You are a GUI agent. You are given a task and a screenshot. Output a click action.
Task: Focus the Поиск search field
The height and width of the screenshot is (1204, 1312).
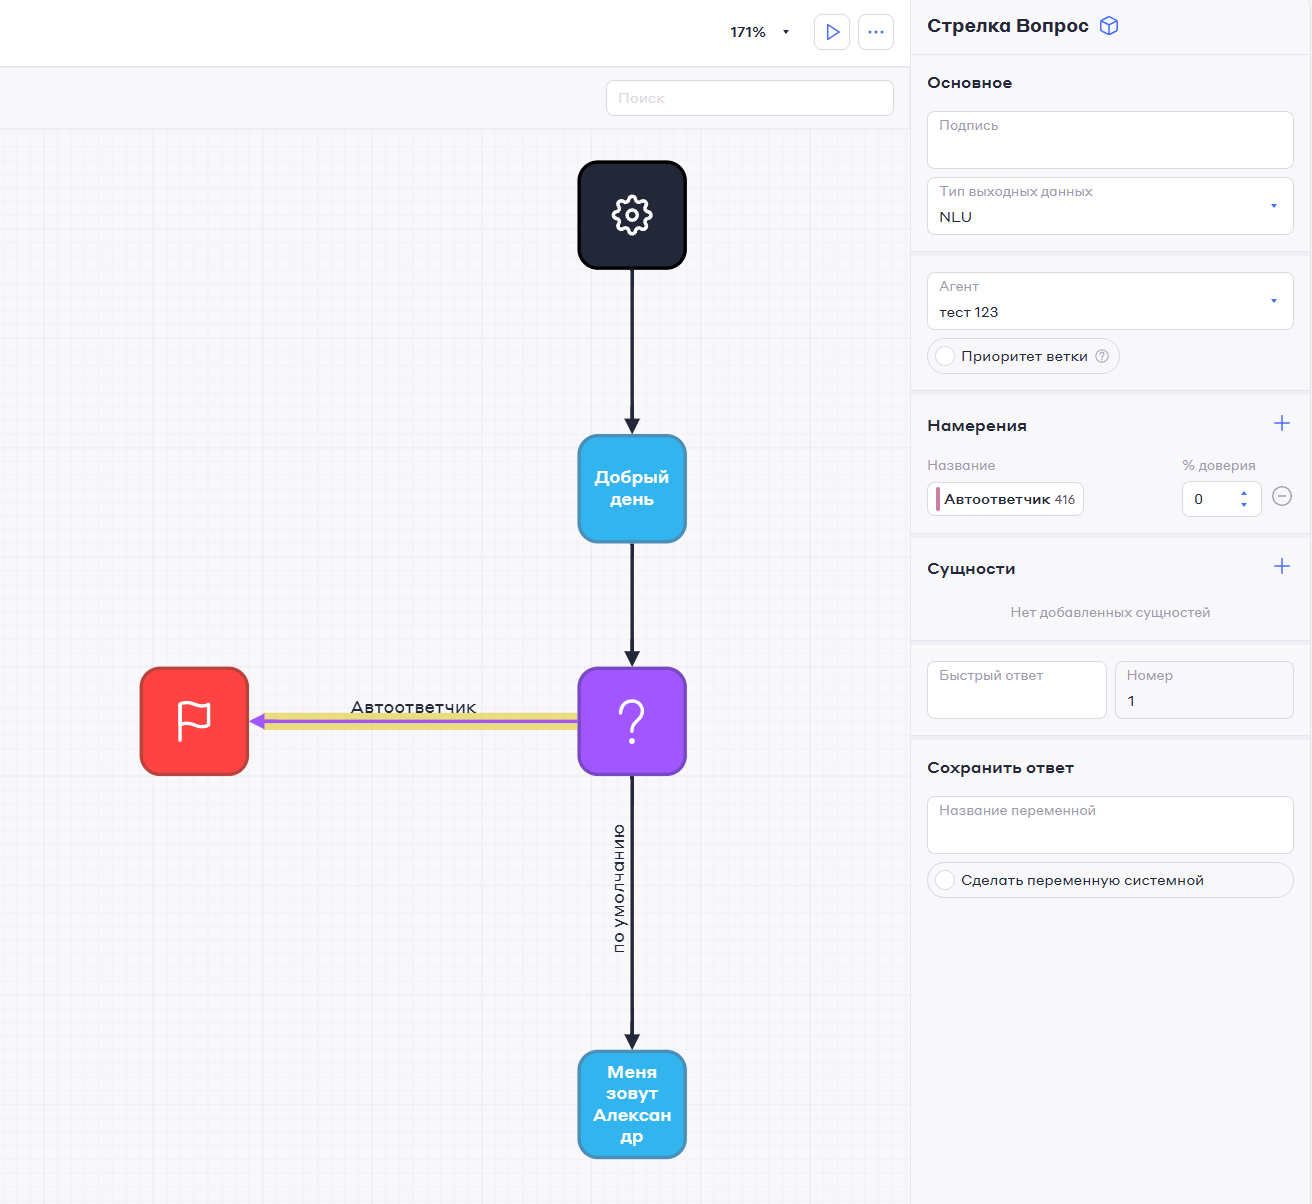750,98
